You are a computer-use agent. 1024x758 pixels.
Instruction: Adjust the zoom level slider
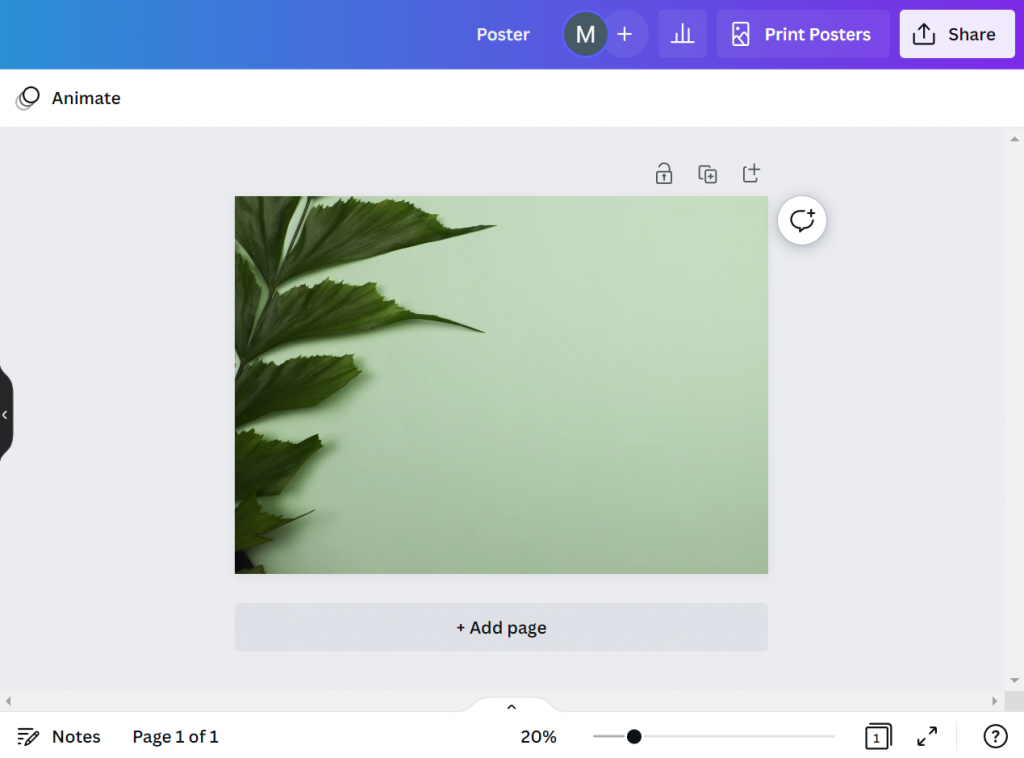[x=633, y=736]
